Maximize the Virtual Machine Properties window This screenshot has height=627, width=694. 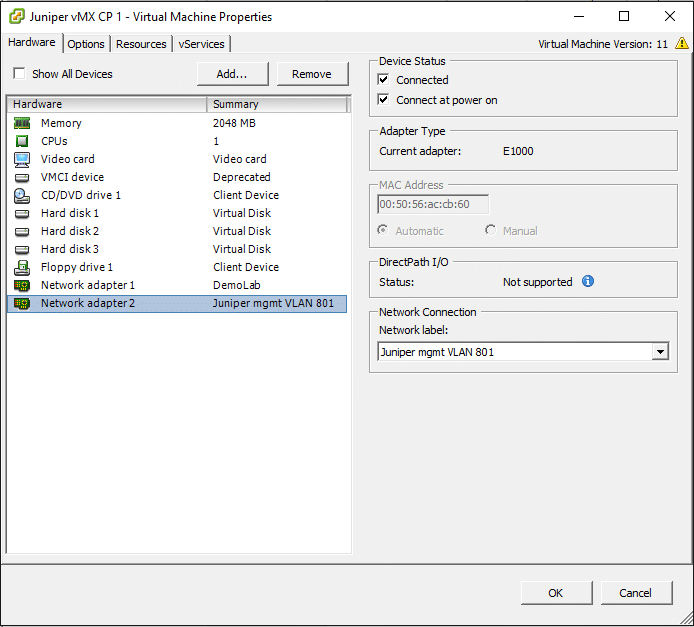click(x=624, y=16)
